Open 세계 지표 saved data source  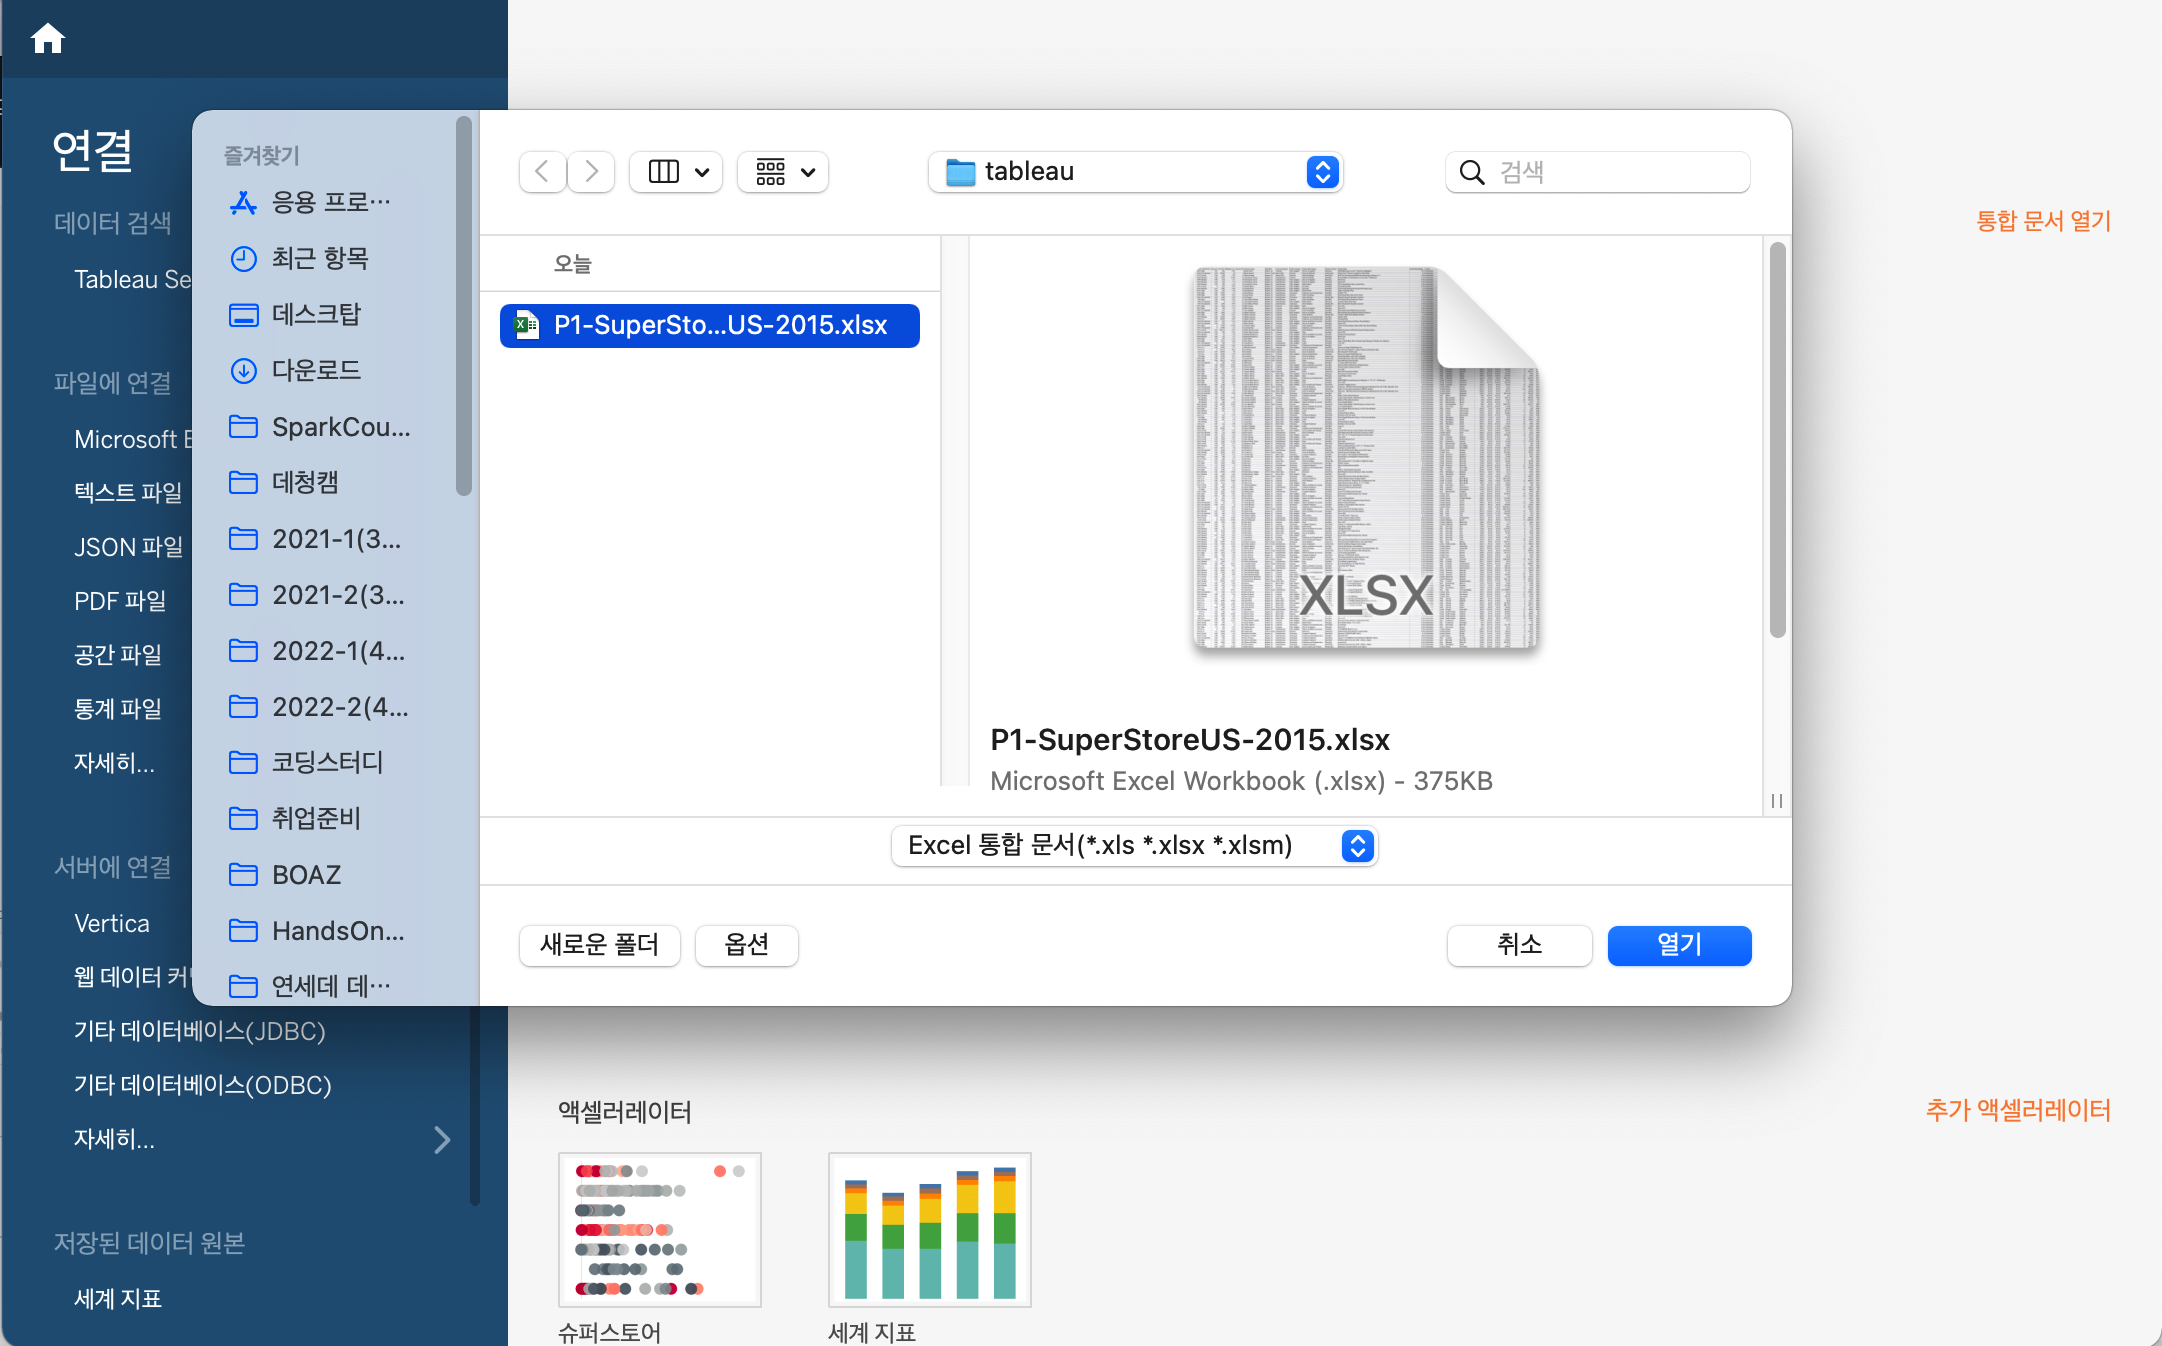[x=118, y=1299]
